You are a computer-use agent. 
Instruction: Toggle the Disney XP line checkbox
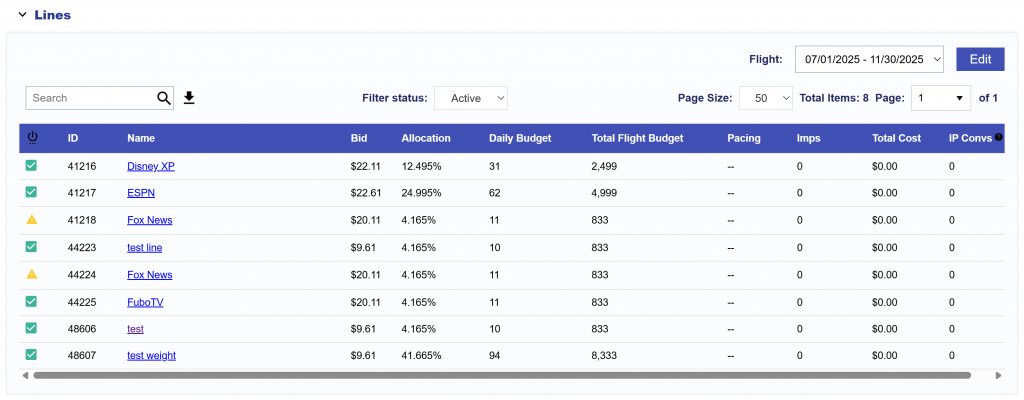click(32, 165)
